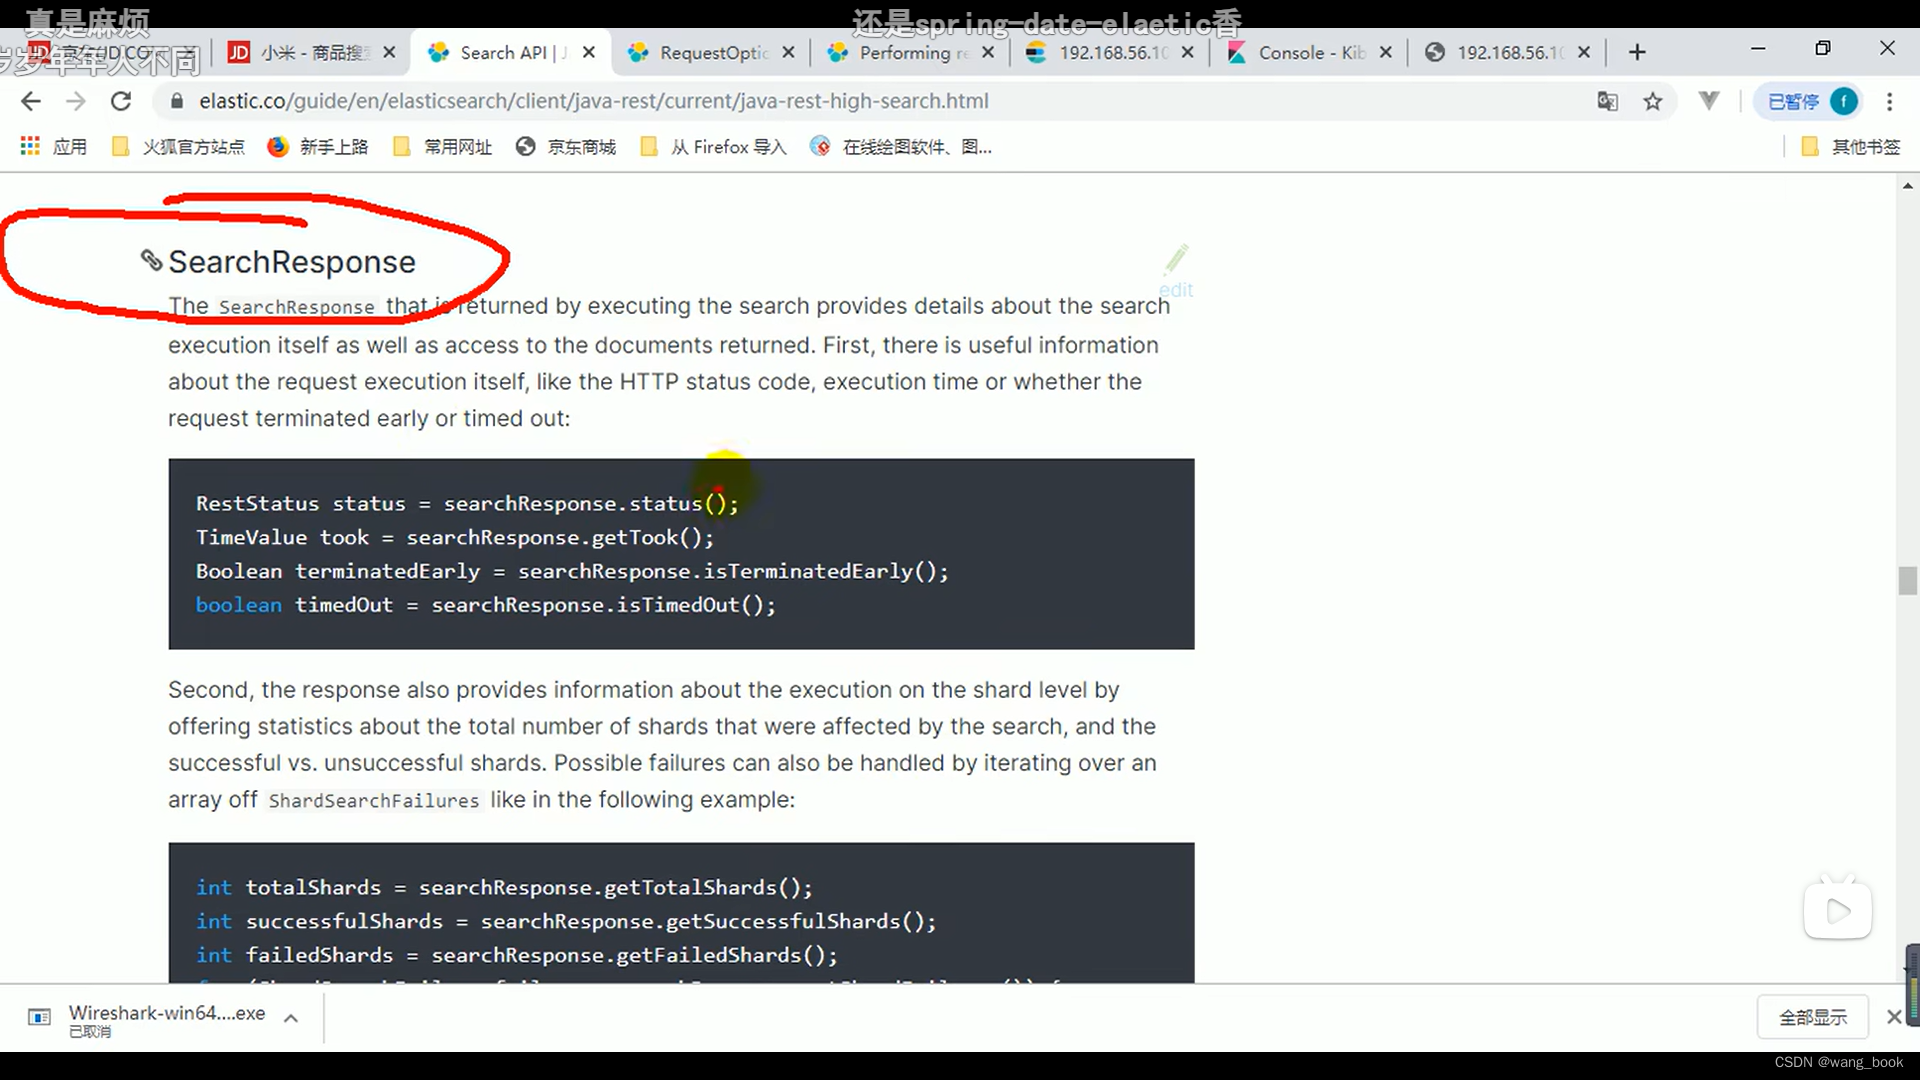Screen dimensions: 1920x1080
Task: Close the Search API tab
Action: pos(589,52)
